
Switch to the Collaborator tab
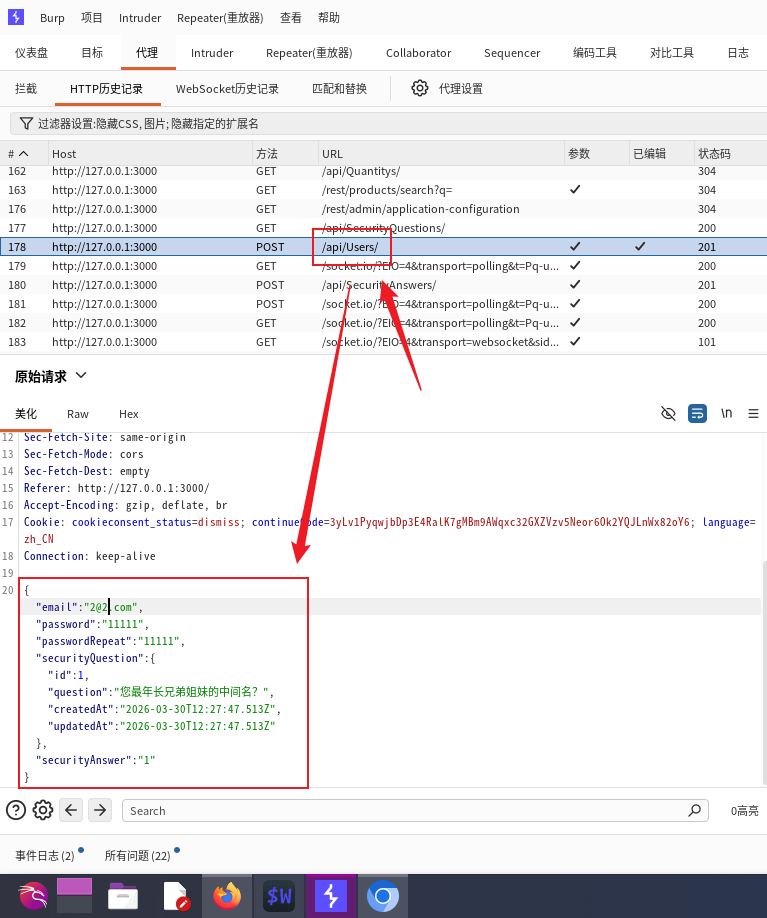point(418,53)
